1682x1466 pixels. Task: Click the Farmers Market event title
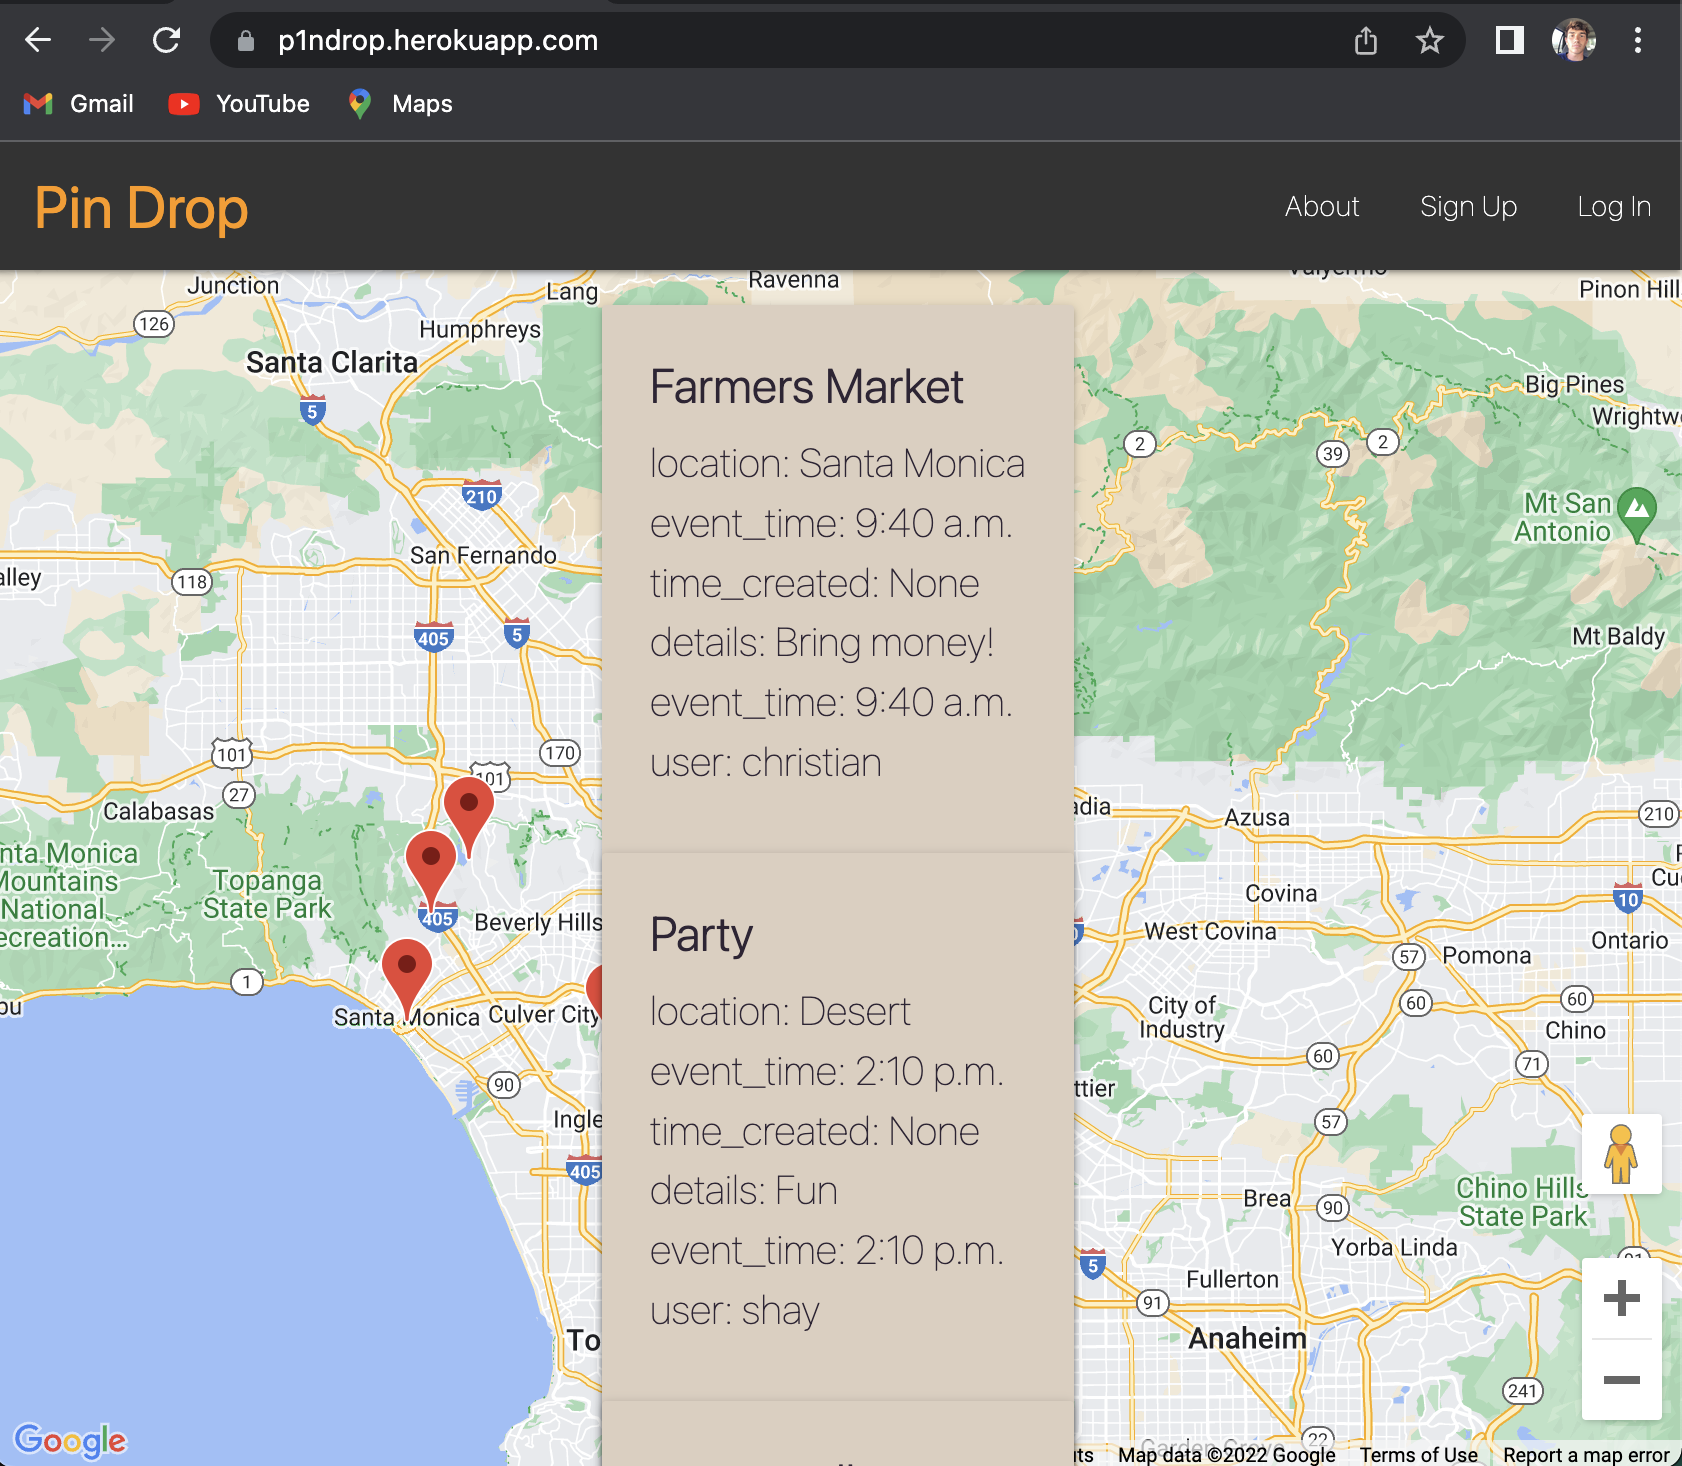[806, 387]
